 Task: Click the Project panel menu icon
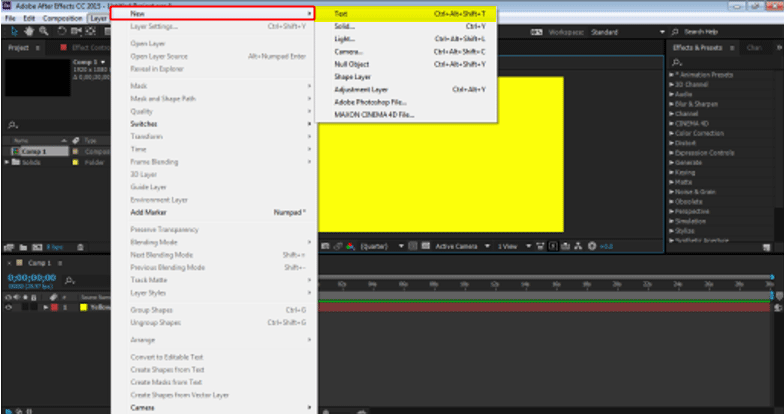click(x=38, y=48)
